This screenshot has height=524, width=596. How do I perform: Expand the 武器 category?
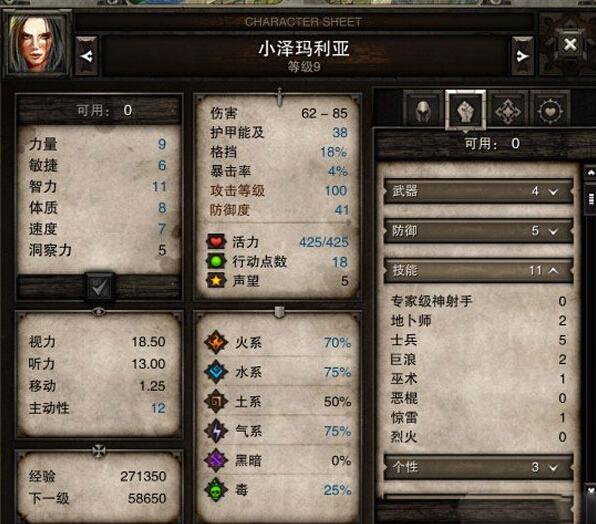[478, 191]
